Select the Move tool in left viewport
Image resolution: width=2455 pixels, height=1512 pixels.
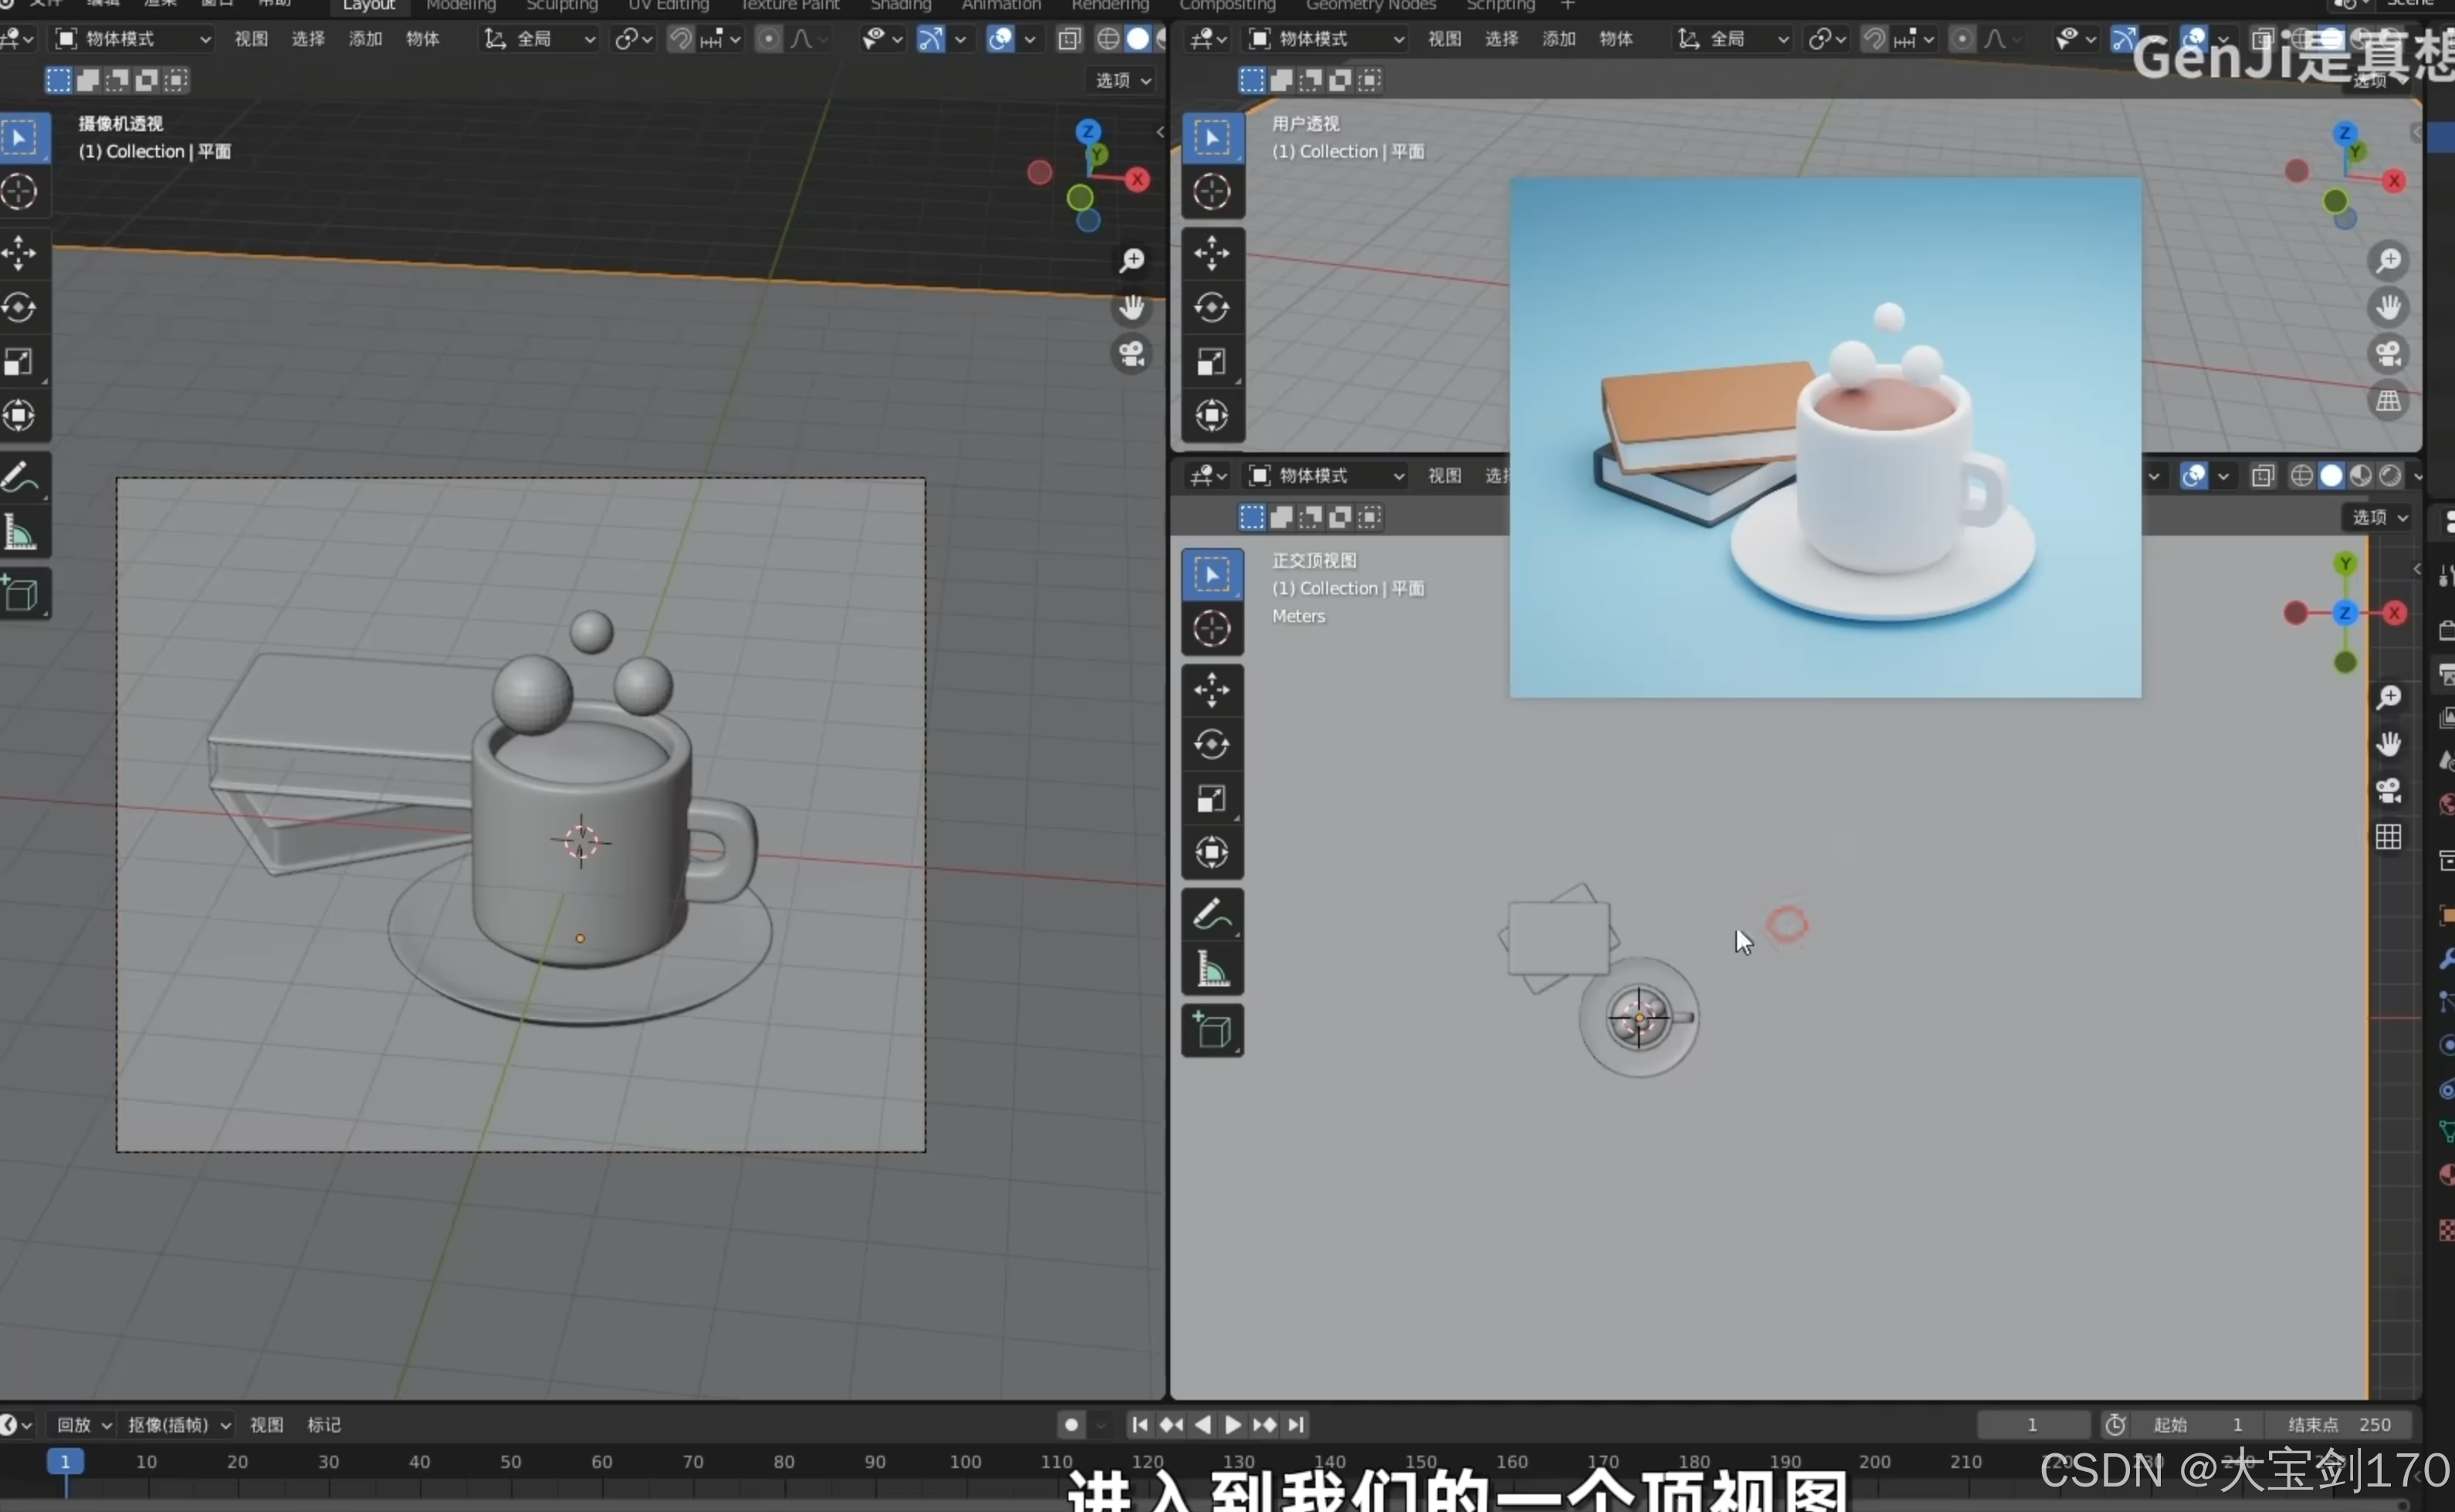pos(20,252)
